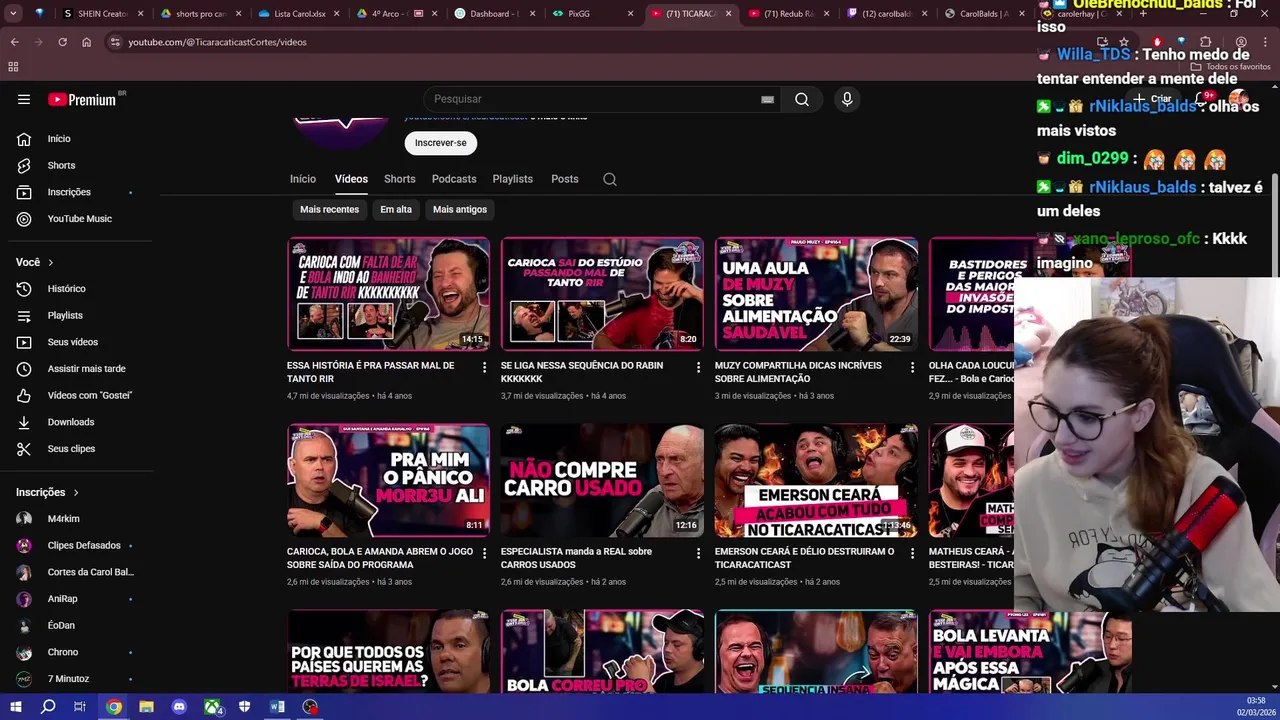Image resolution: width=1280 pixels, height=720 pixels.
Task: Open options for 'SE LIGA NESSA SEQUÊNCIA DO RABIN' video
Action: tap(699, 367)
